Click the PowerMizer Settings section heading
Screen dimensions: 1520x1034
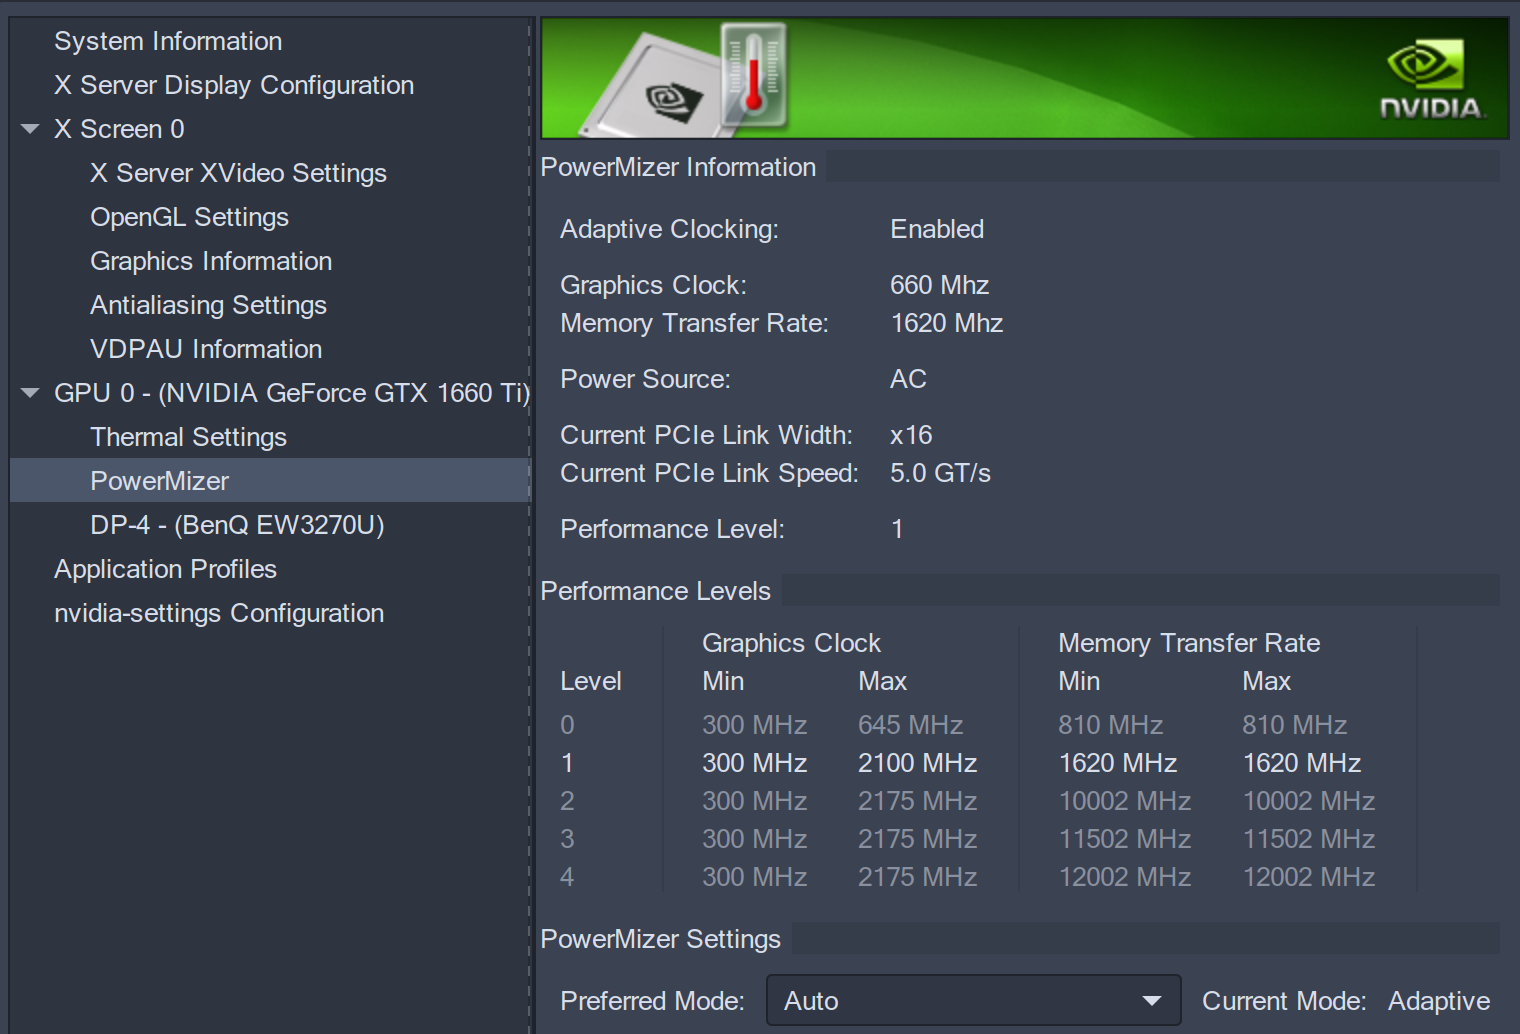[660, 939]
